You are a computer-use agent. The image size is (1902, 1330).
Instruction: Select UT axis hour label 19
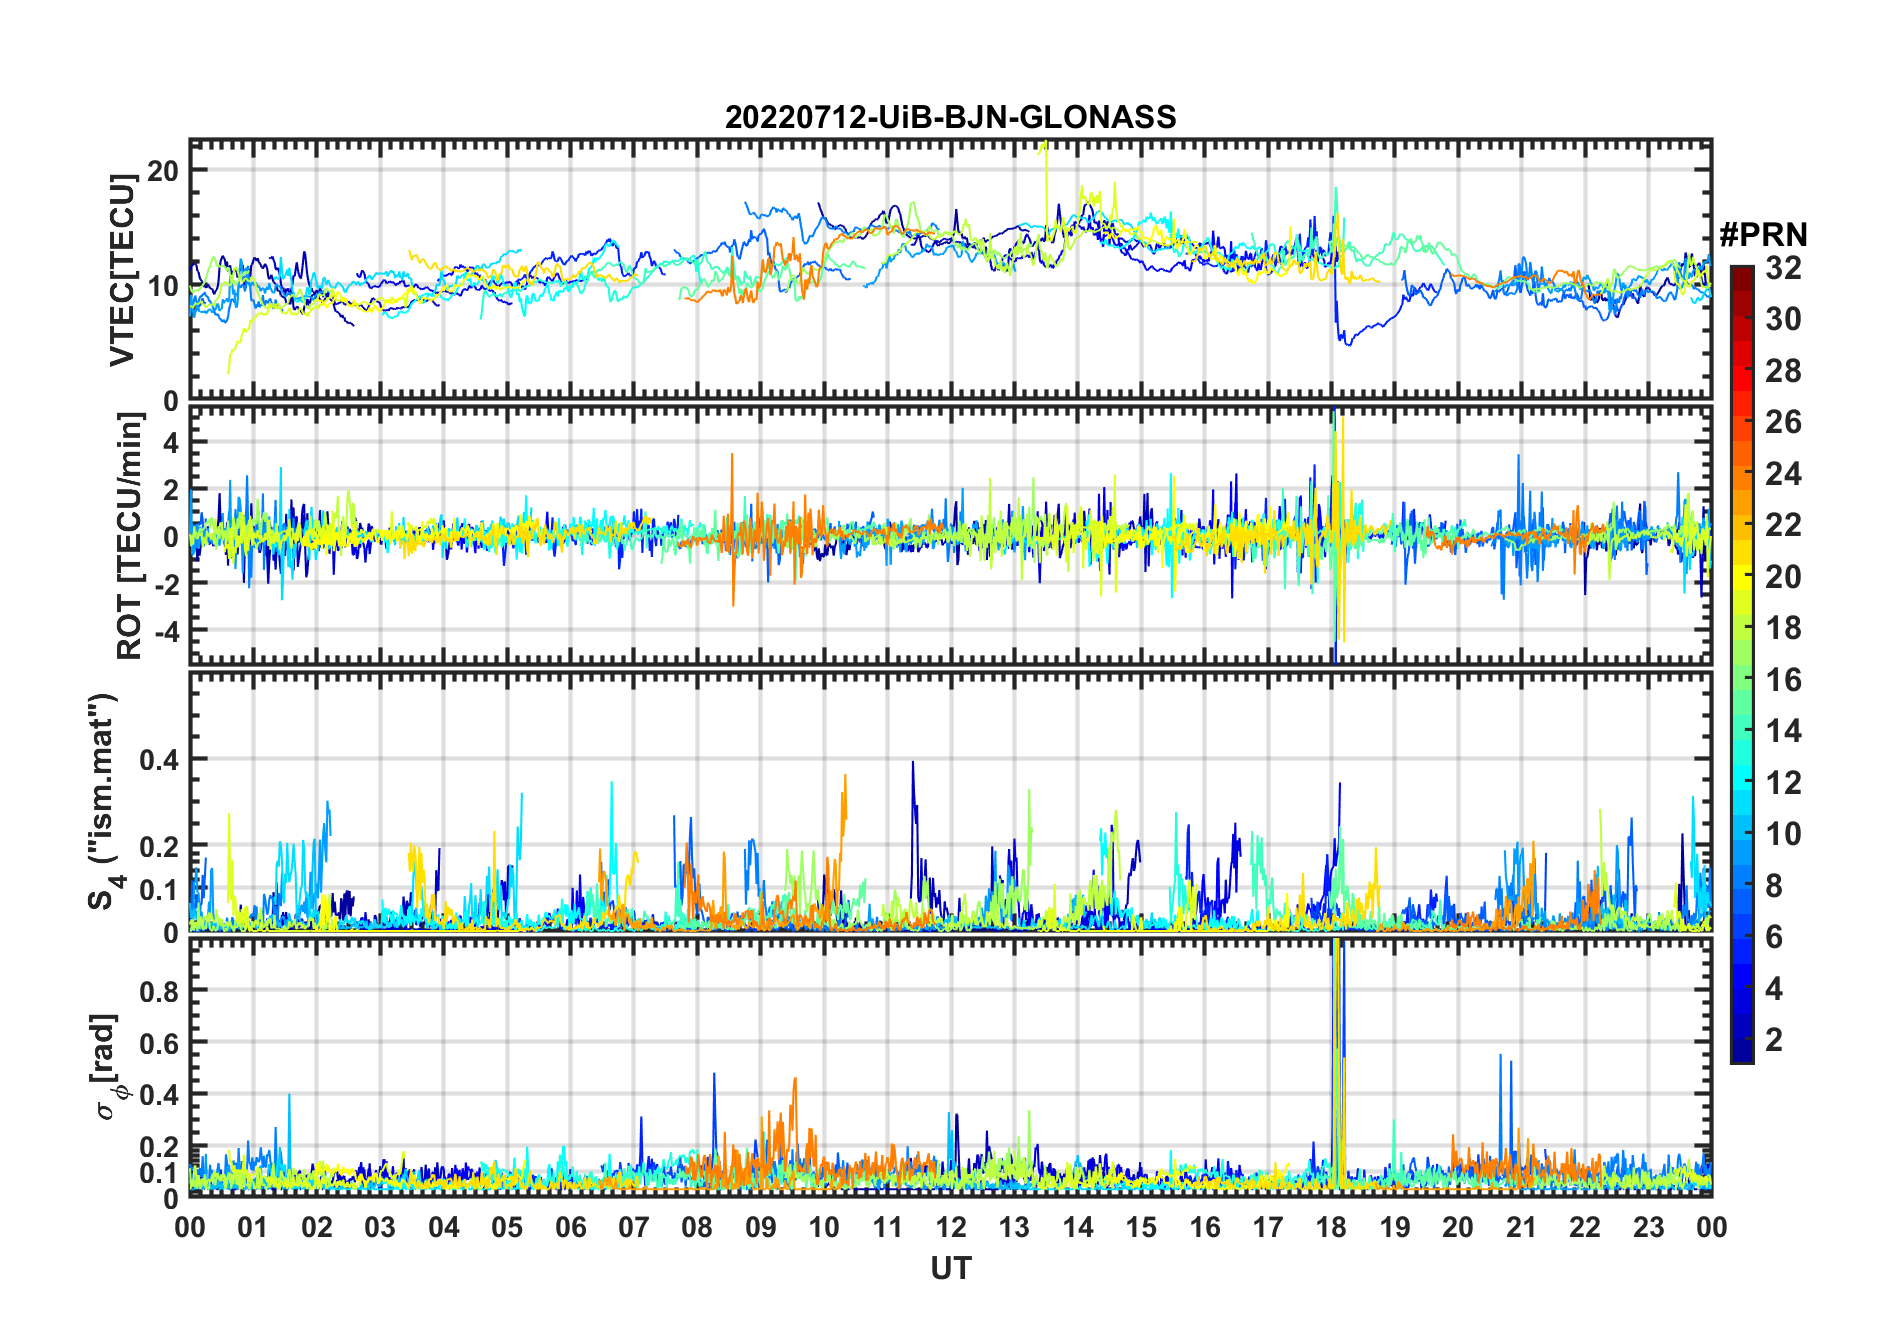tap(1395, 1227)
